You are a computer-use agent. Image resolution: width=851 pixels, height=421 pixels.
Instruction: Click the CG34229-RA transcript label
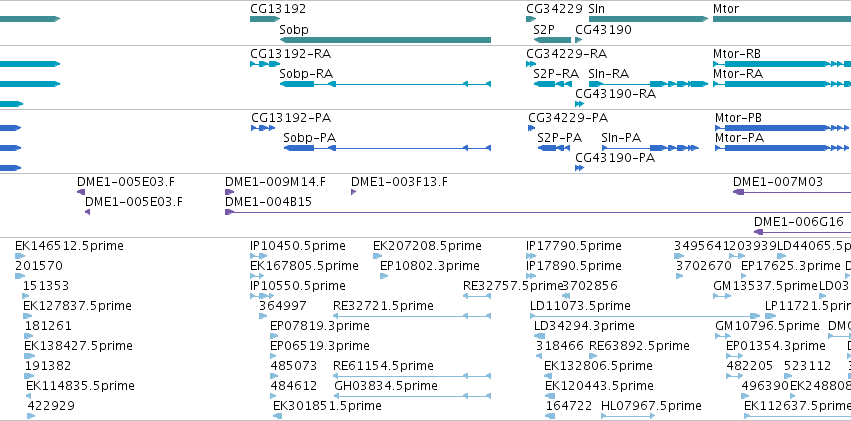[x=567, y=54]
